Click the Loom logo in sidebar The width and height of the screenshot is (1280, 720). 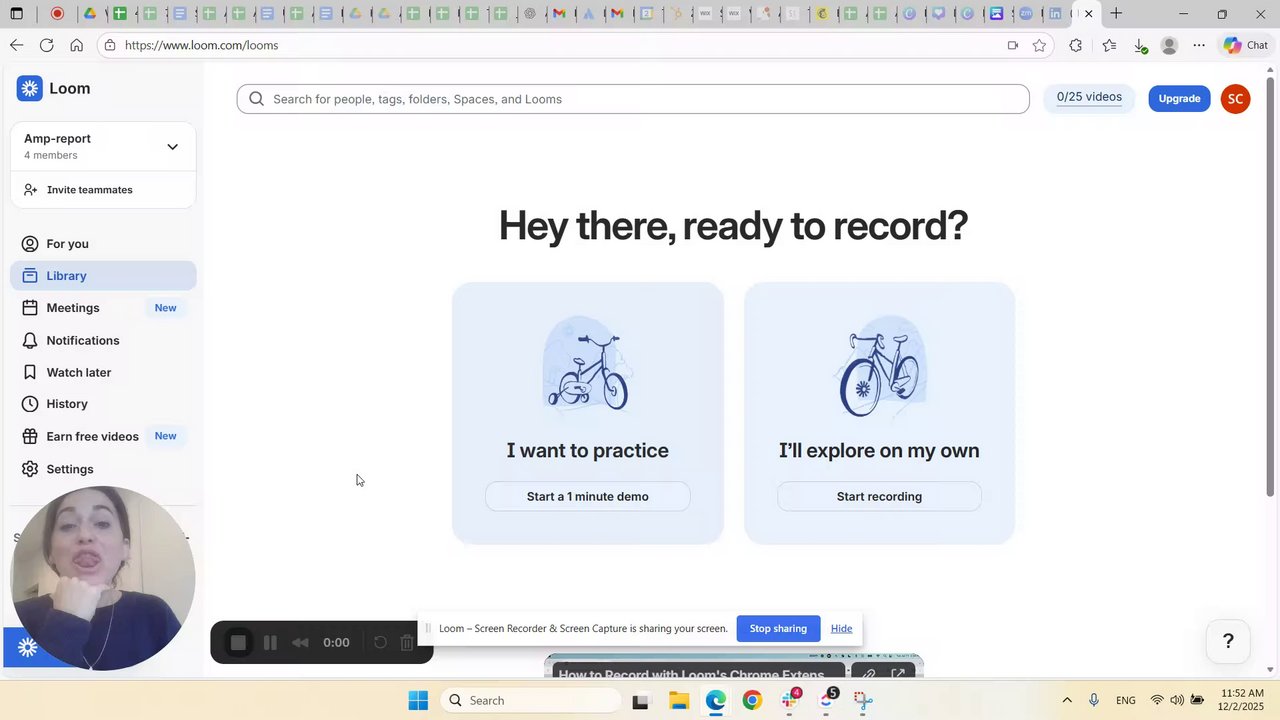53,88
